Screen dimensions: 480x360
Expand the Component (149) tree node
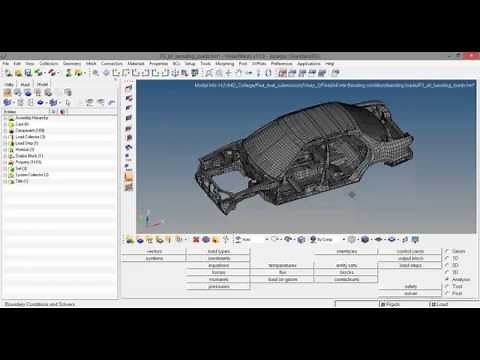5,130
